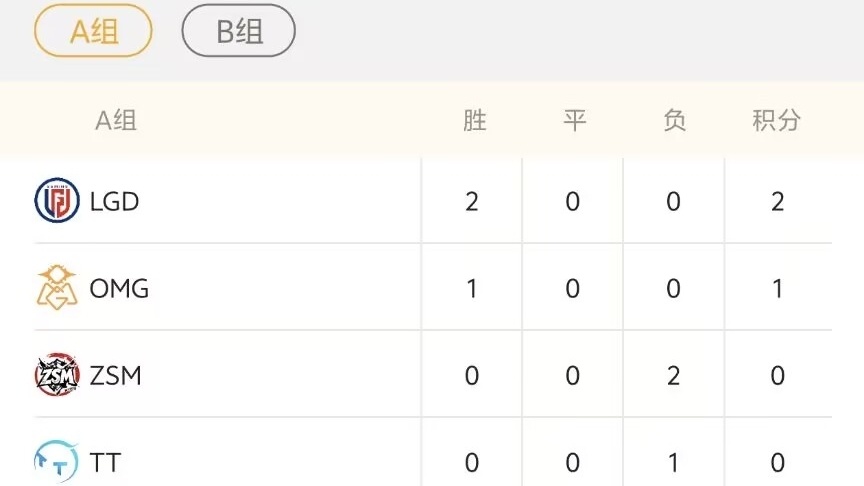Open the OMG team name
864x486 pixels.
pyautogui.click(x=119, y=289)
